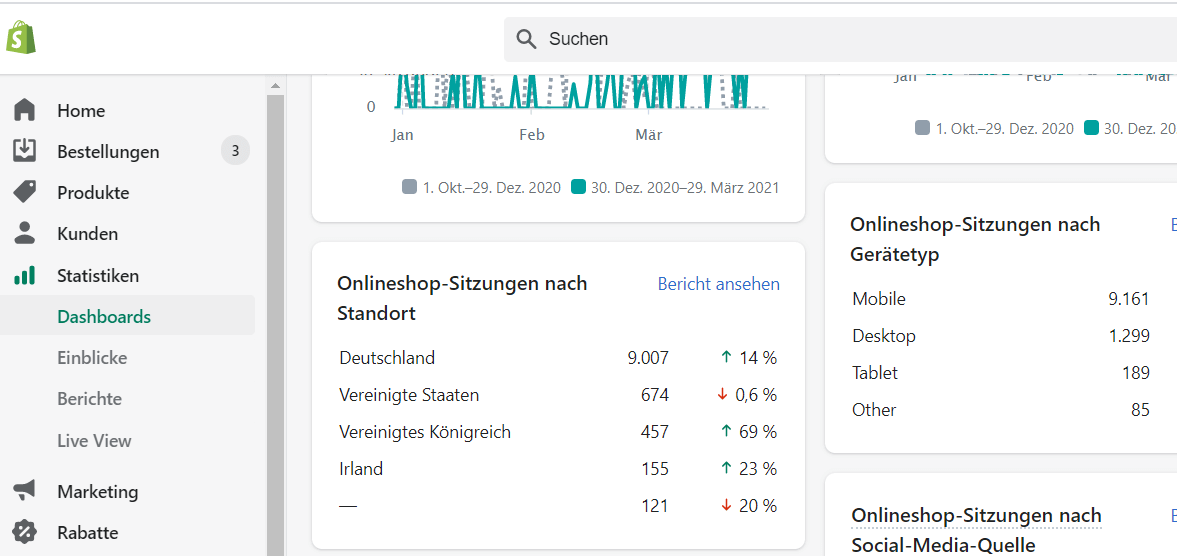Viewport: 1177px width, 556px height.
Task: Click the 1.299 Desktop sessions value
Action: coord(1129,335)
